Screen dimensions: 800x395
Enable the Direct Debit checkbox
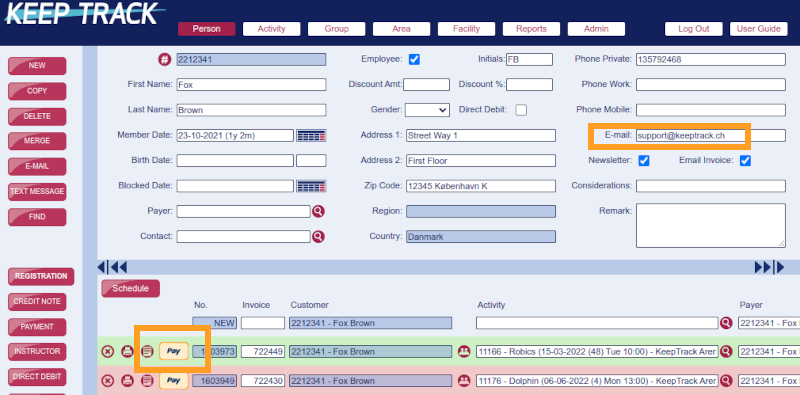(521, 110)
